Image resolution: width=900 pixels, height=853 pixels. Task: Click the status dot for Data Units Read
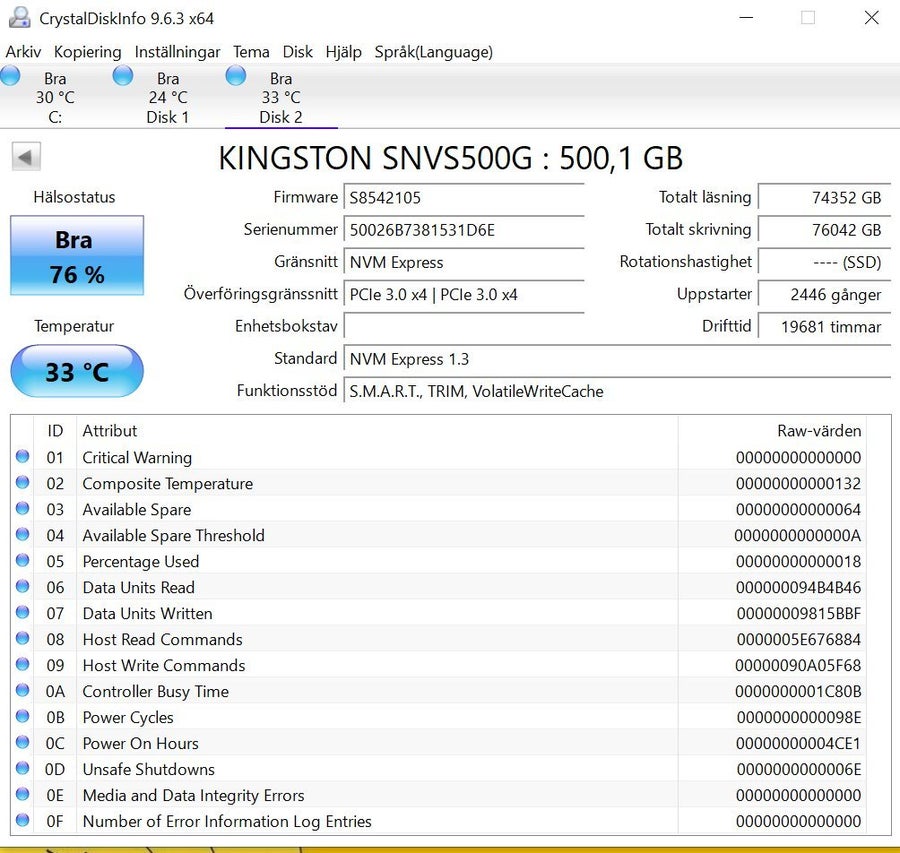[22, 586]
